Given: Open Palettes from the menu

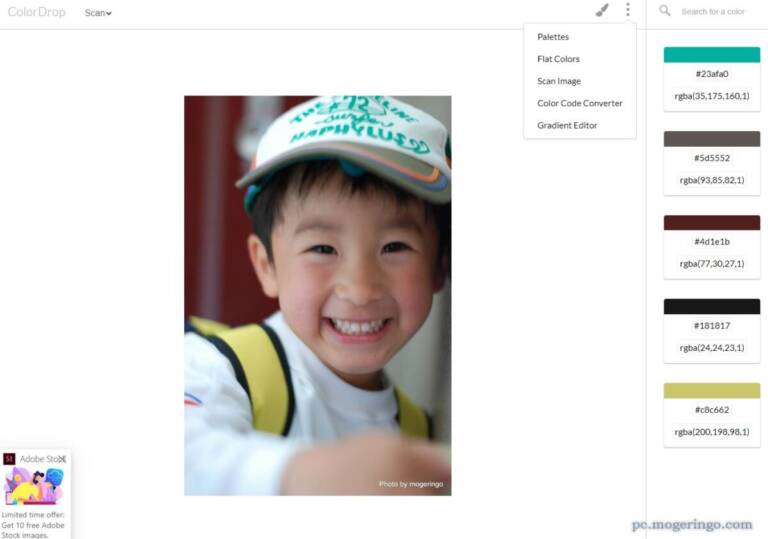Looking at the screenshot, I should (553, 37).
